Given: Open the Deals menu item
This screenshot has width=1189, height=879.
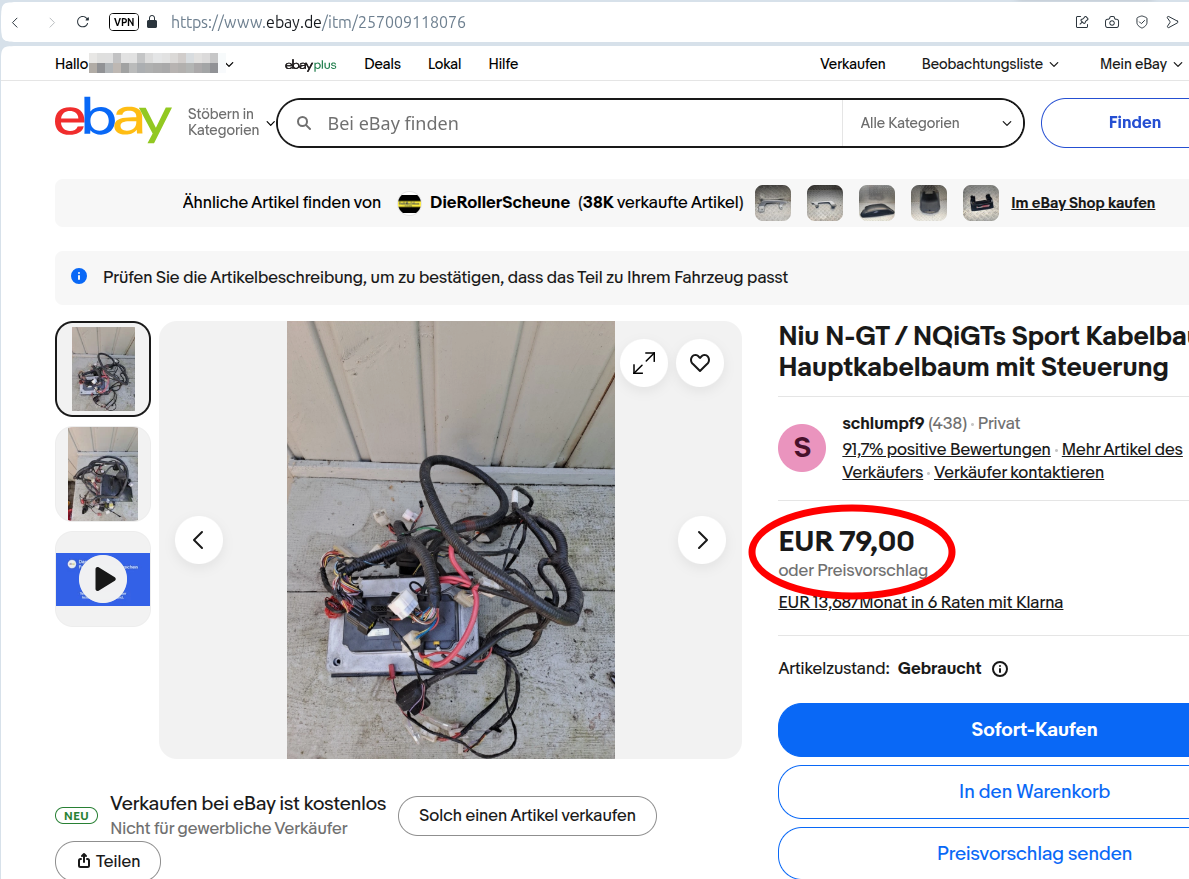Looking at the screenshot, I should coord(382,64).
